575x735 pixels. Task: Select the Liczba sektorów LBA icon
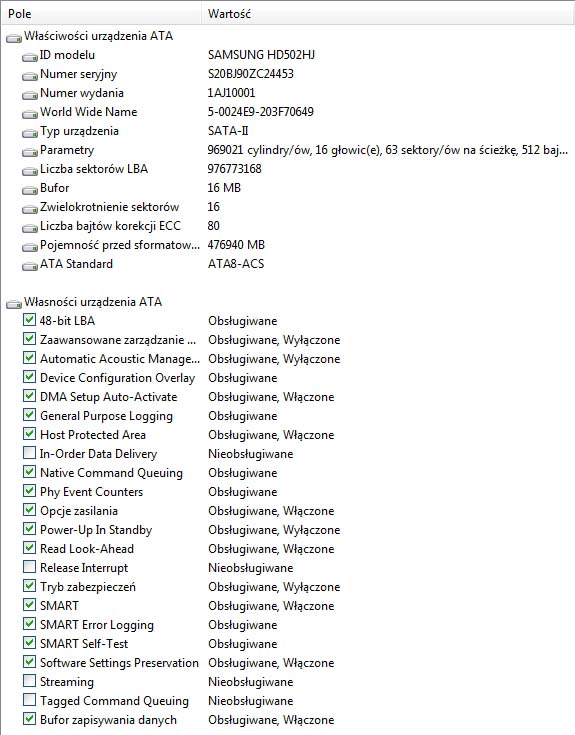(30, 171)
